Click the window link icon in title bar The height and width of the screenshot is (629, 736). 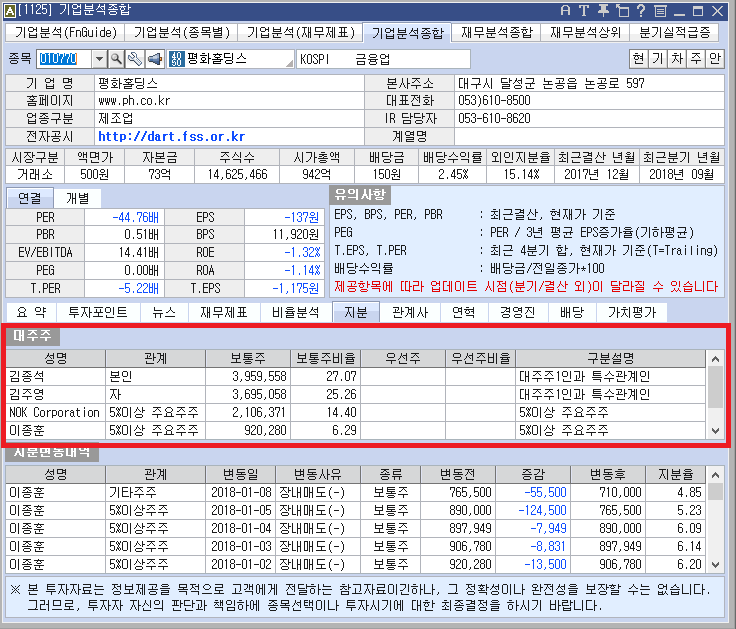coord(622,10)
